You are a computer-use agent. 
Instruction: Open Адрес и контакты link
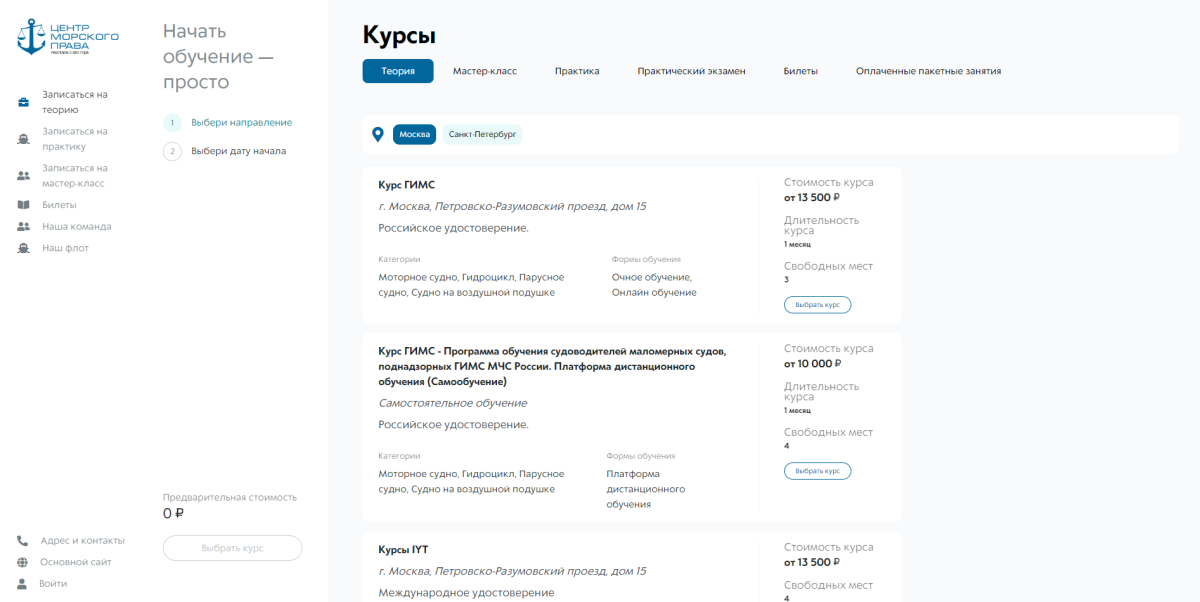(x=82, y=541)
